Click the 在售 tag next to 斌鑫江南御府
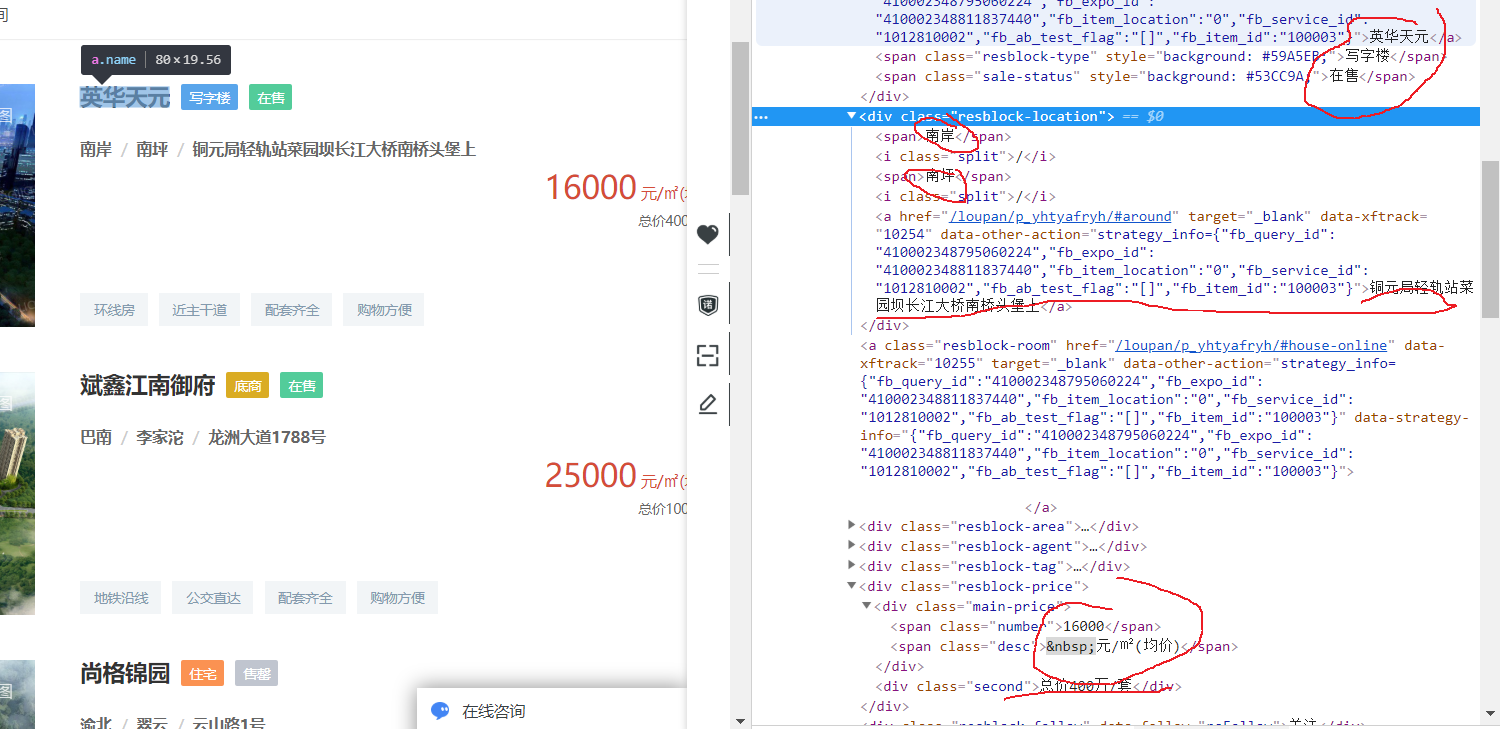 pyautogui.click(x=302, y=386)
